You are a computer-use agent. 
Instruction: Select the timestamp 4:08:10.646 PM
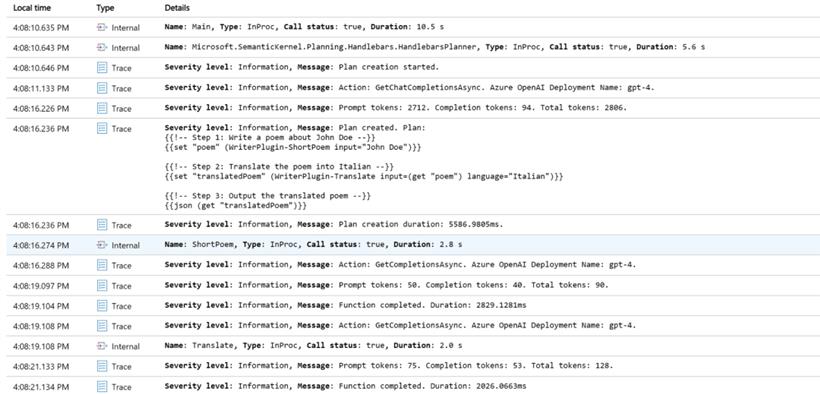(x=41, y=68)
